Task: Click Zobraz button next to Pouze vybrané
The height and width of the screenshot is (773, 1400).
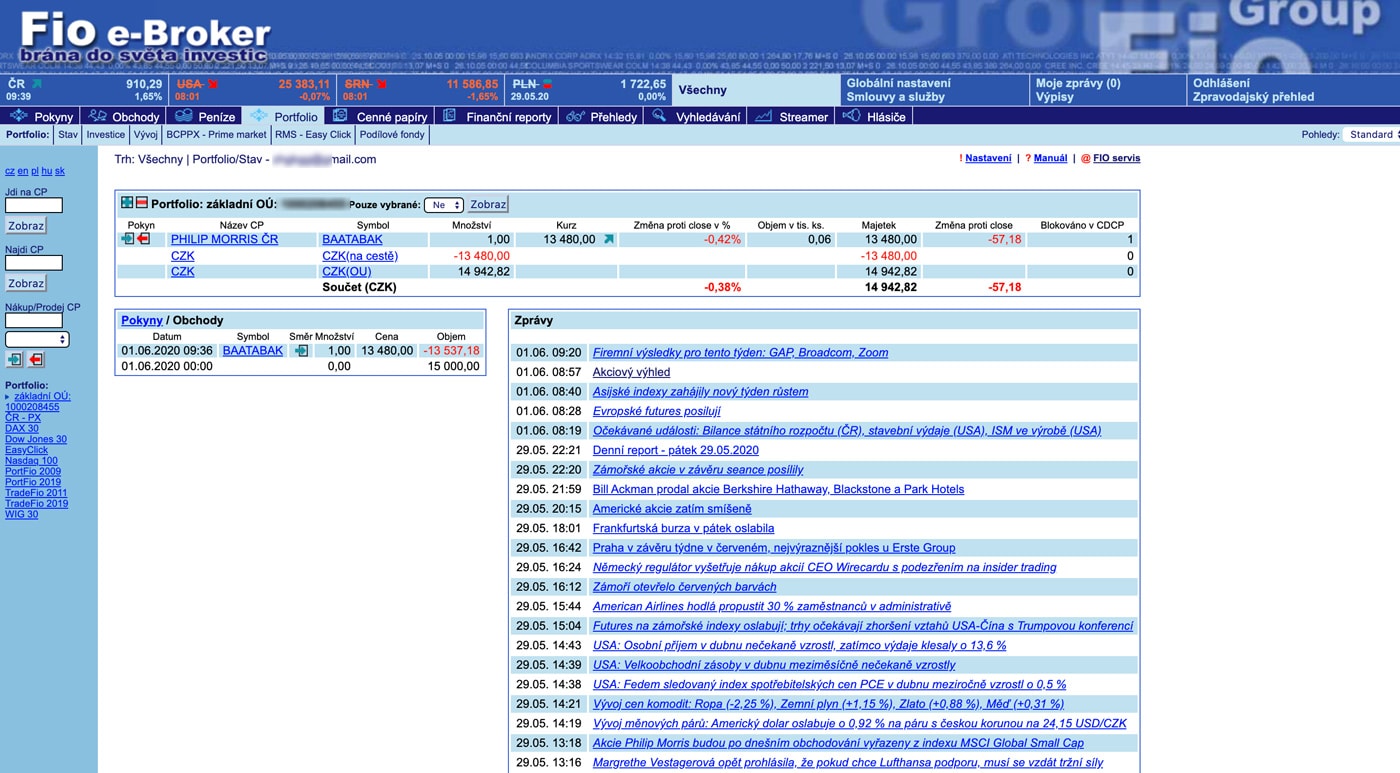Action: 488,205
